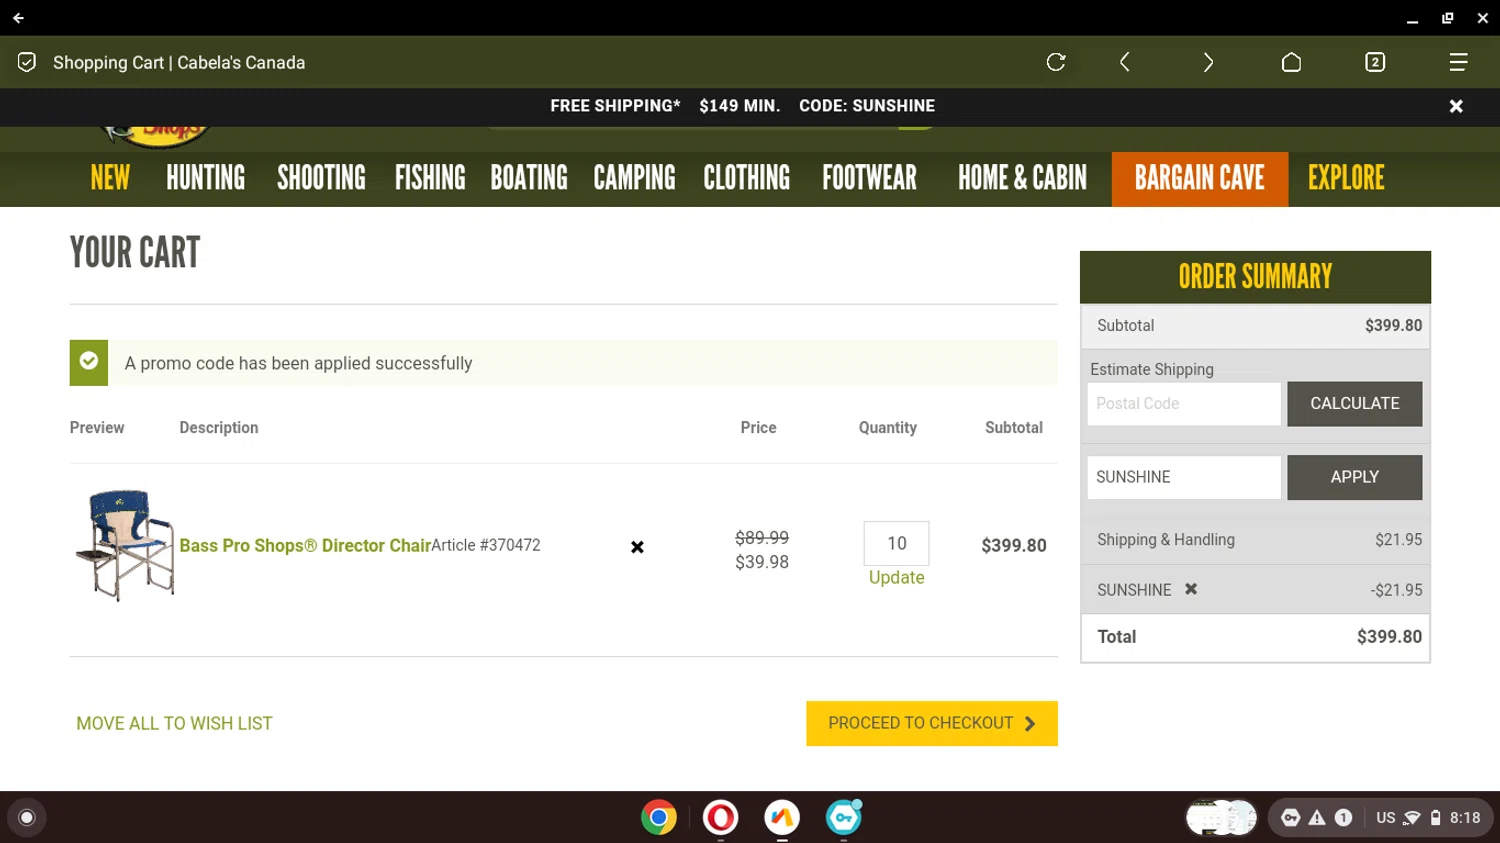The width and height of the screenshot is (1500, 843).
Task: Open the HUNTING category
Action: [205, 178]
